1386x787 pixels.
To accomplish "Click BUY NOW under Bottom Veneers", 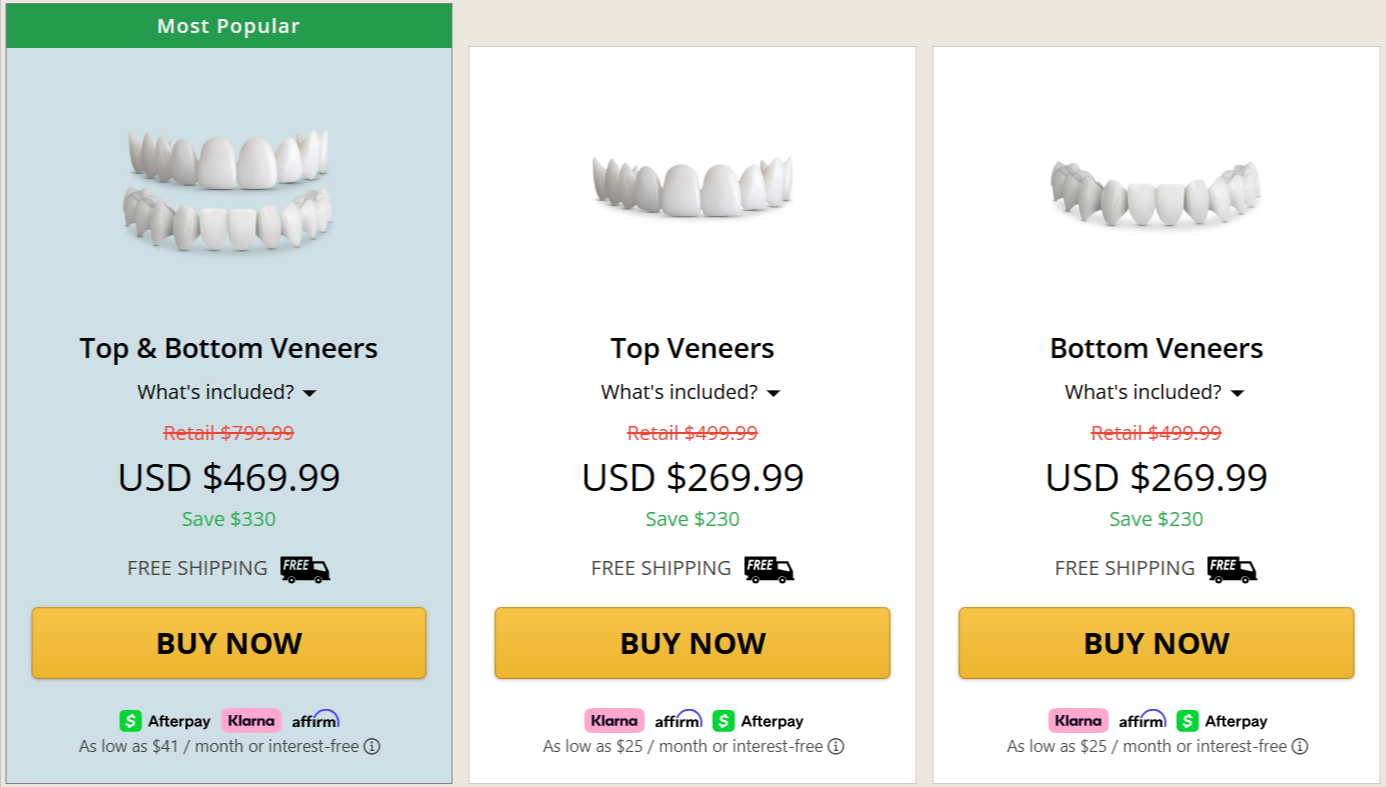I will pos(1156,643).
